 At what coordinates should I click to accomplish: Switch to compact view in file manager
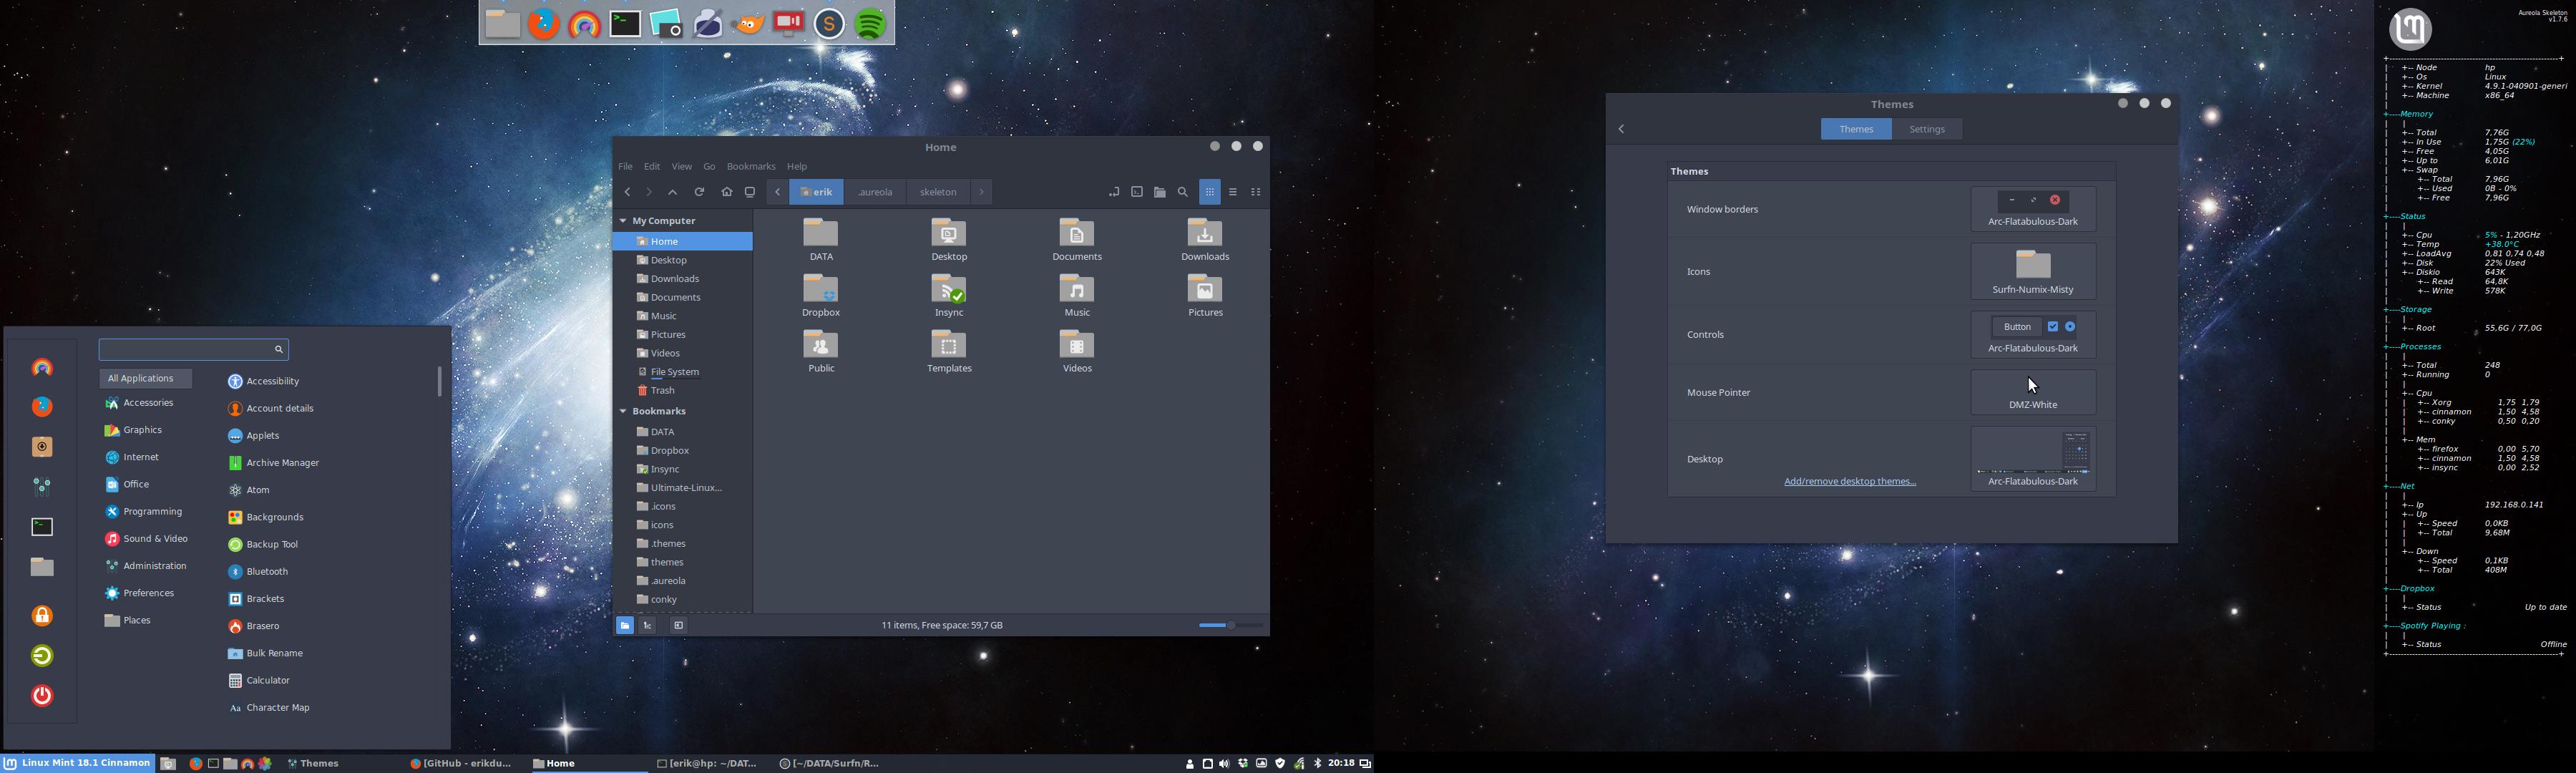pos(1256,192)
